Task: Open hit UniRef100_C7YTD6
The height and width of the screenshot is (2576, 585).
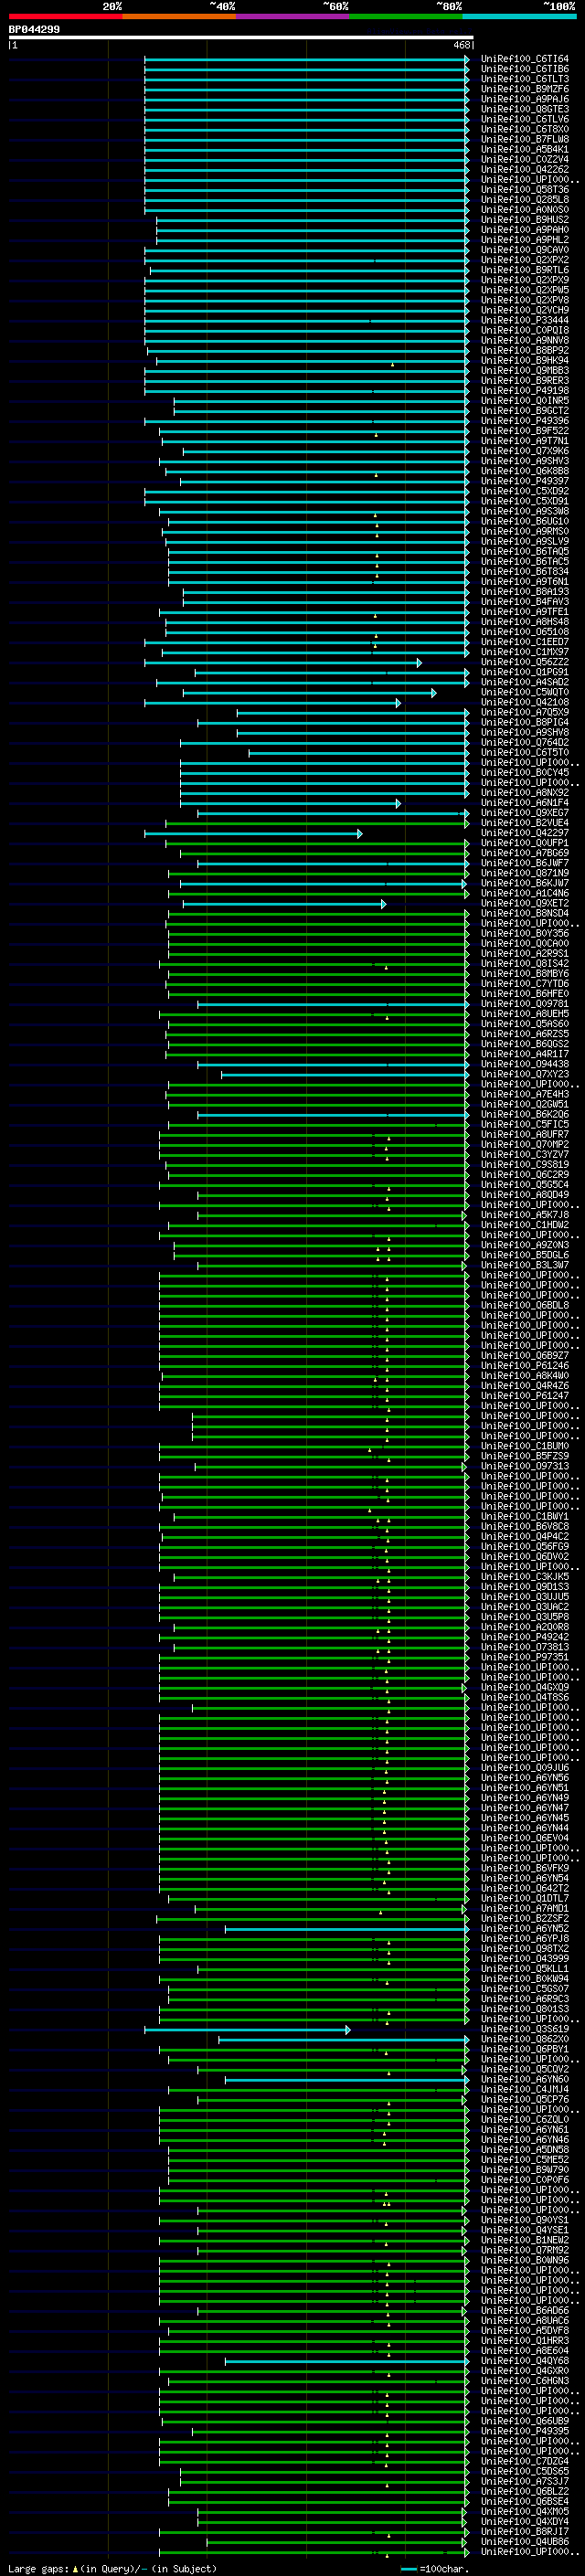Action: [524, 984]
